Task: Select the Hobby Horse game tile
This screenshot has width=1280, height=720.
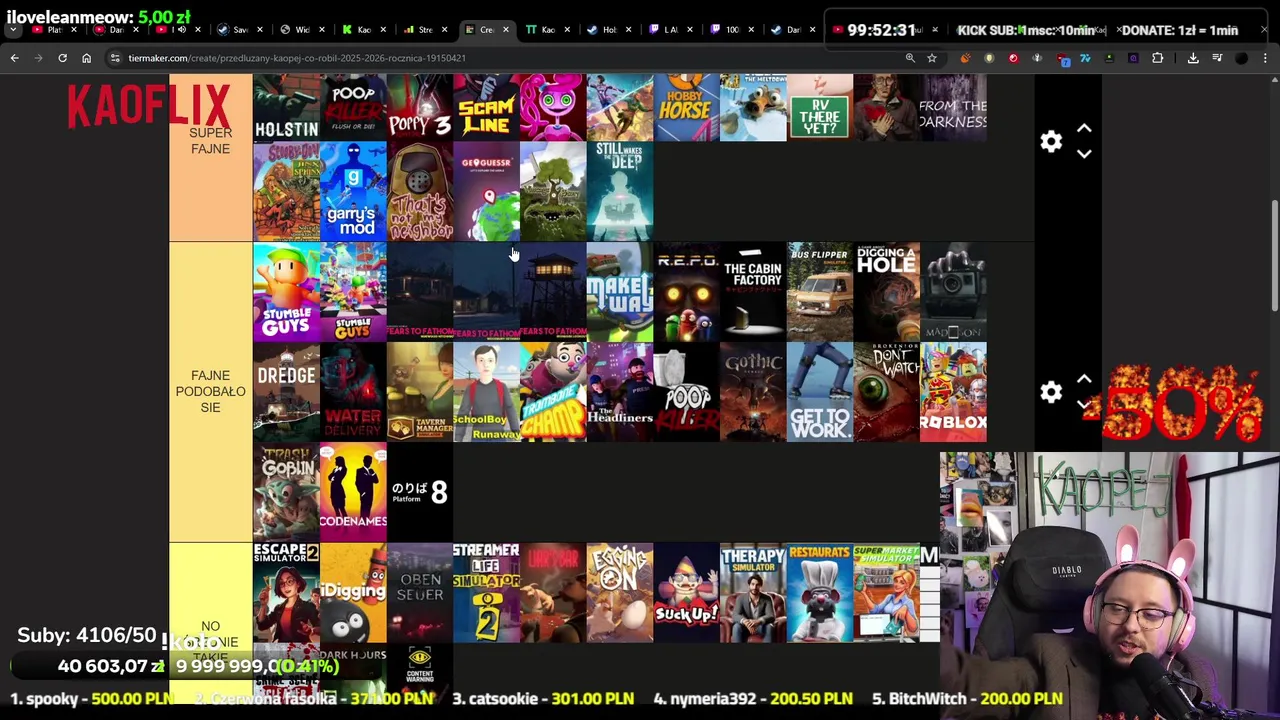Action: (x=686, y=107)
